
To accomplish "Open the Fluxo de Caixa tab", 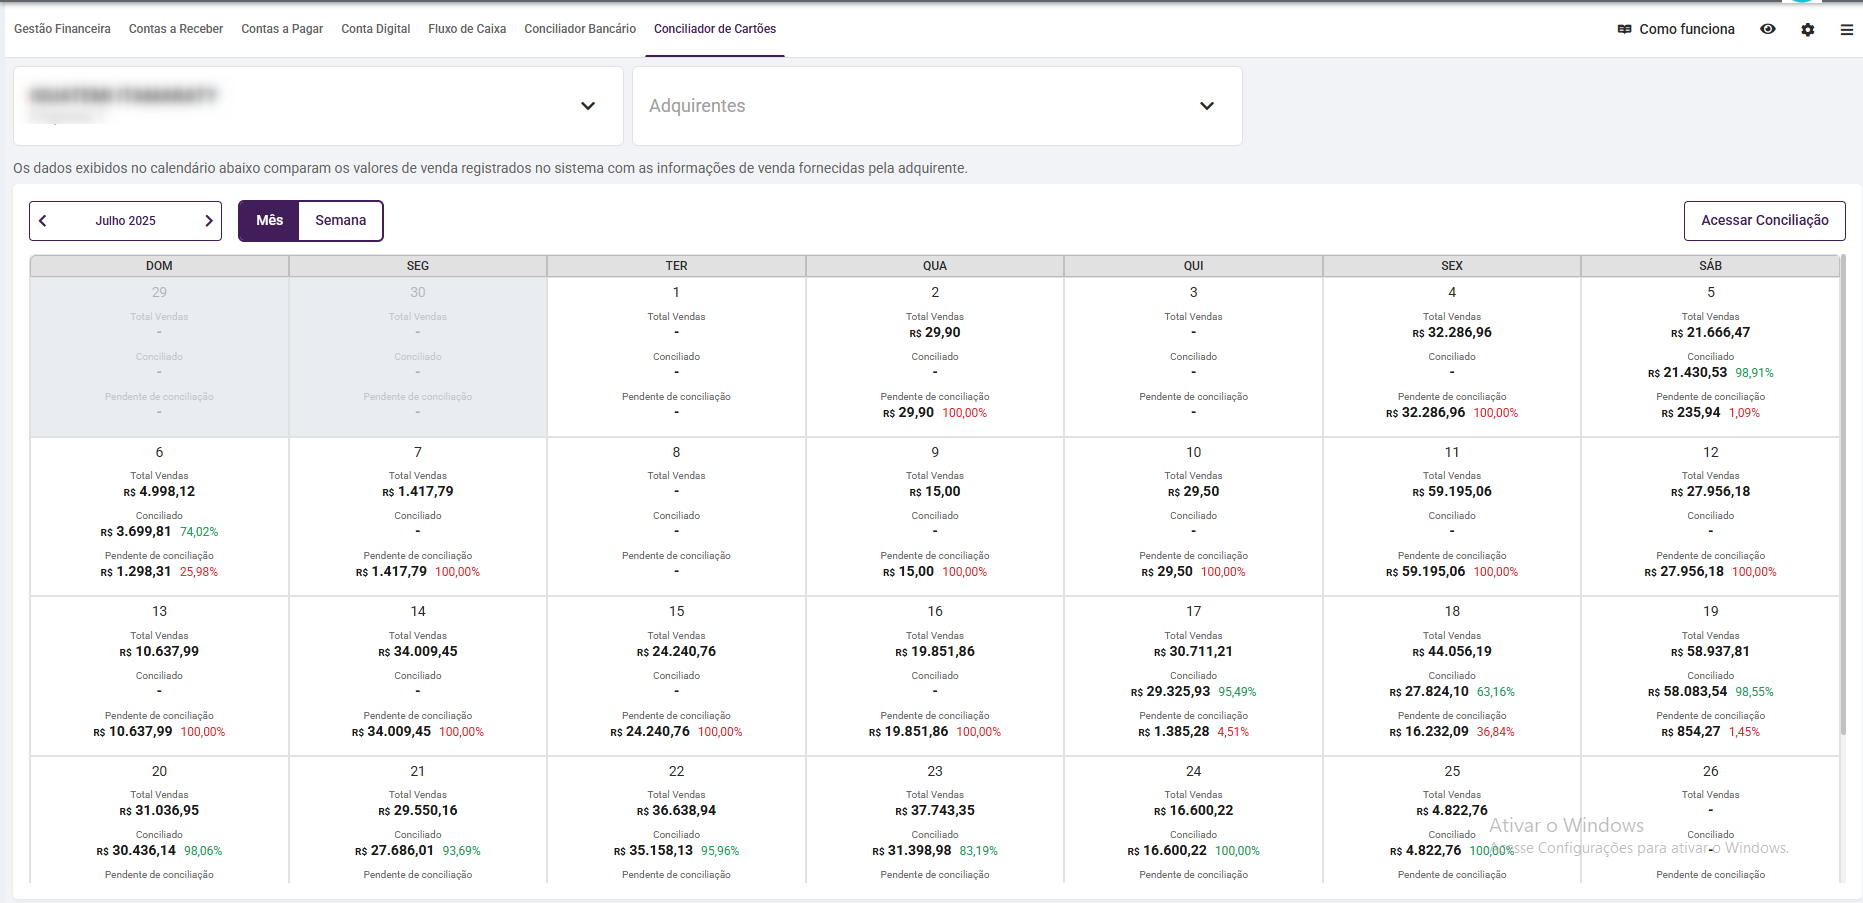I will coord(467,29).
